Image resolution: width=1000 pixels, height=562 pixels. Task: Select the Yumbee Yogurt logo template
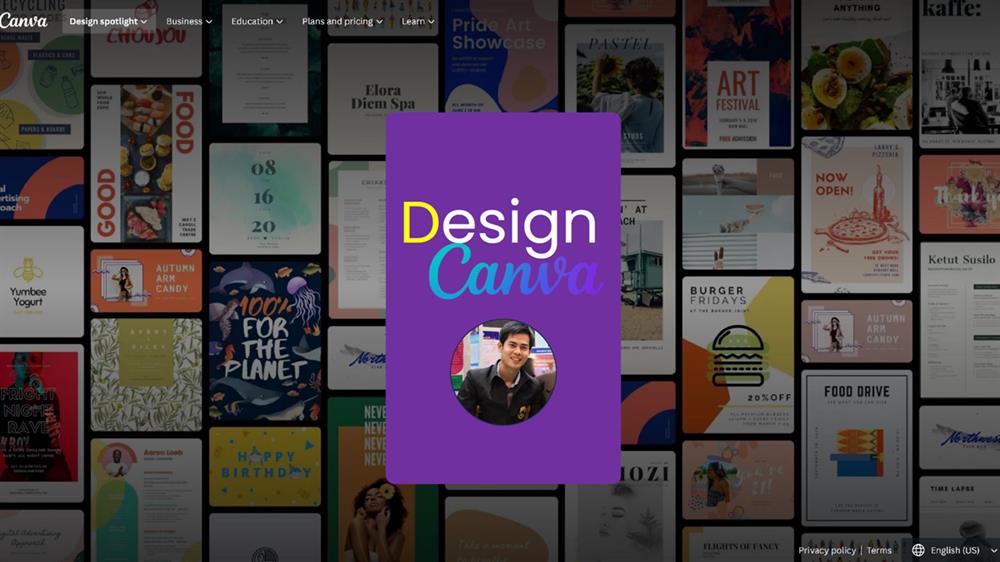coord(40,281)
